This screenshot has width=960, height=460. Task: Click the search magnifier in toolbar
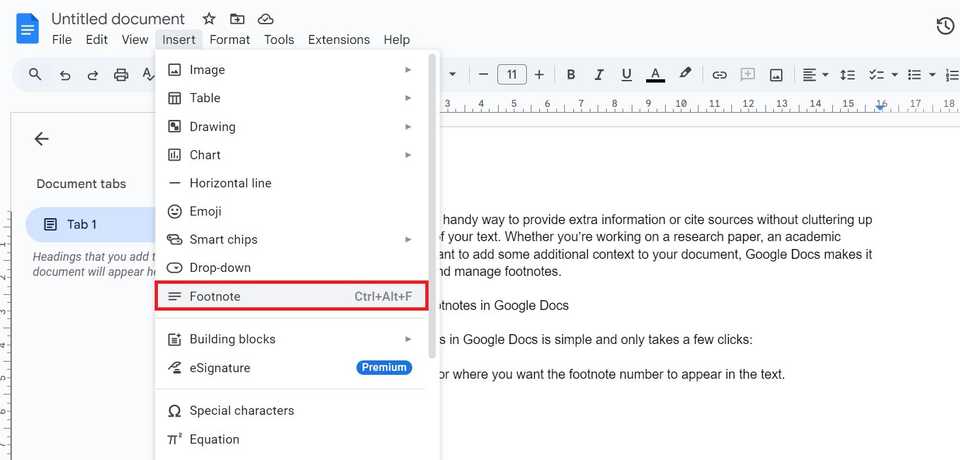[x=36, y=75]
